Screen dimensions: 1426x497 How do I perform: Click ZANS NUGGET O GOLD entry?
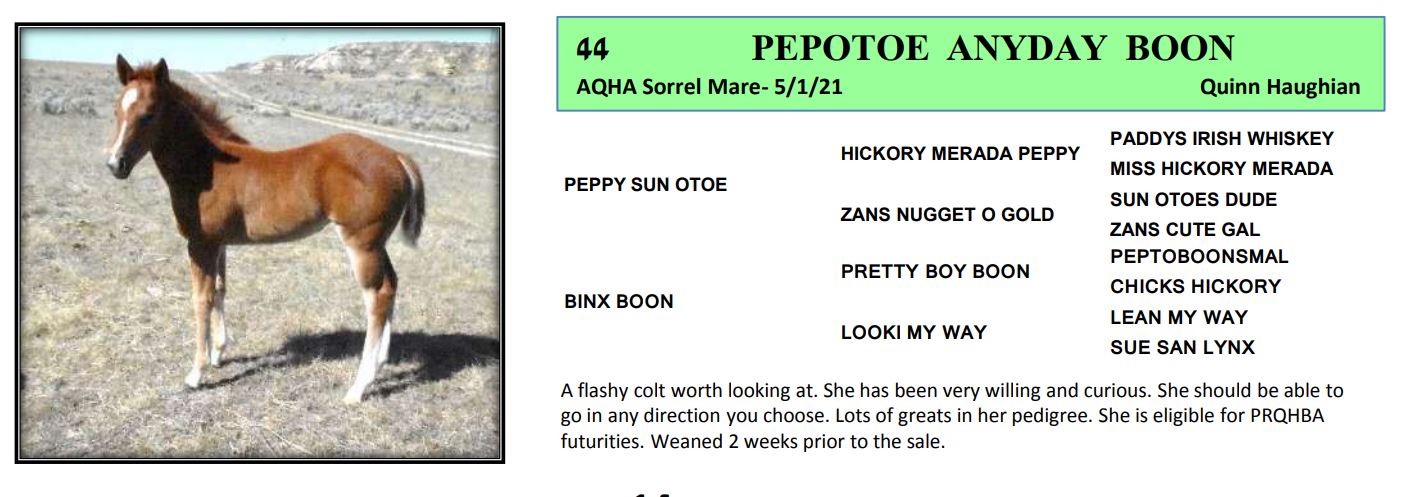(947, 215)
